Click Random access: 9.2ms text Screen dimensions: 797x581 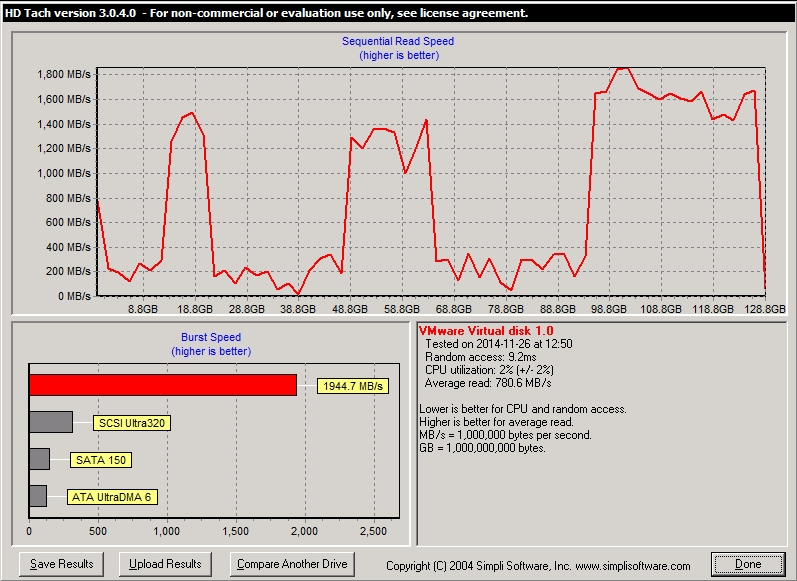point(480,357)
